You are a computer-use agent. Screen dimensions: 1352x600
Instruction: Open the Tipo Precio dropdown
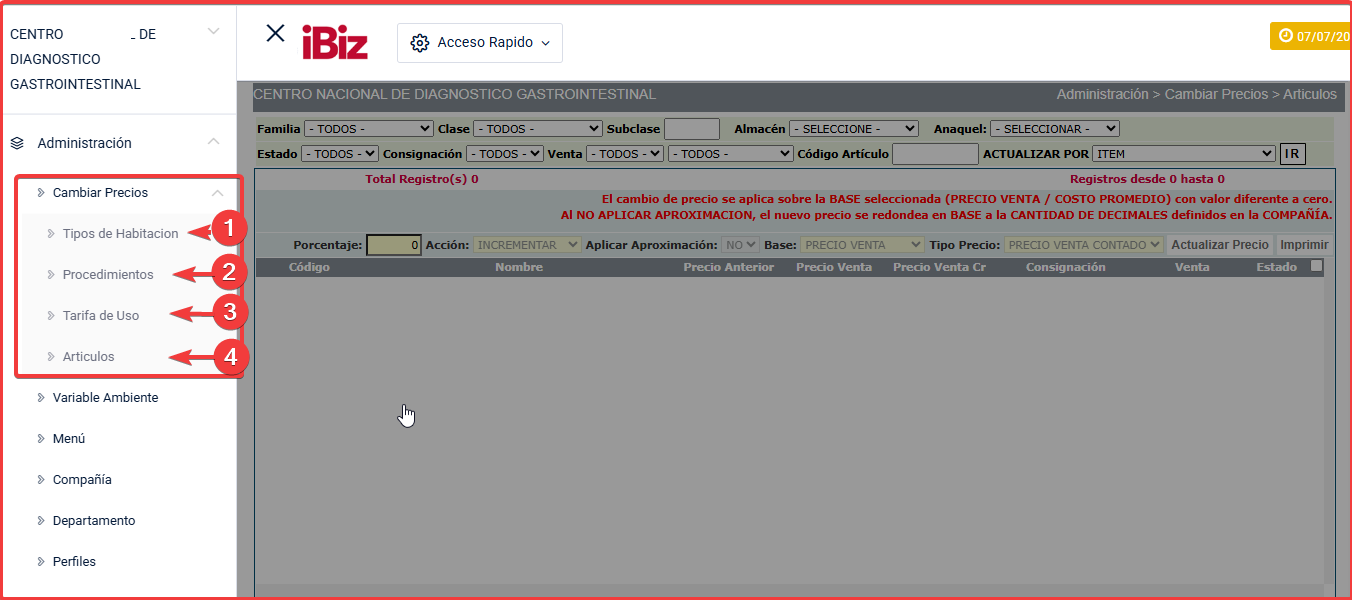point(1084,245)
